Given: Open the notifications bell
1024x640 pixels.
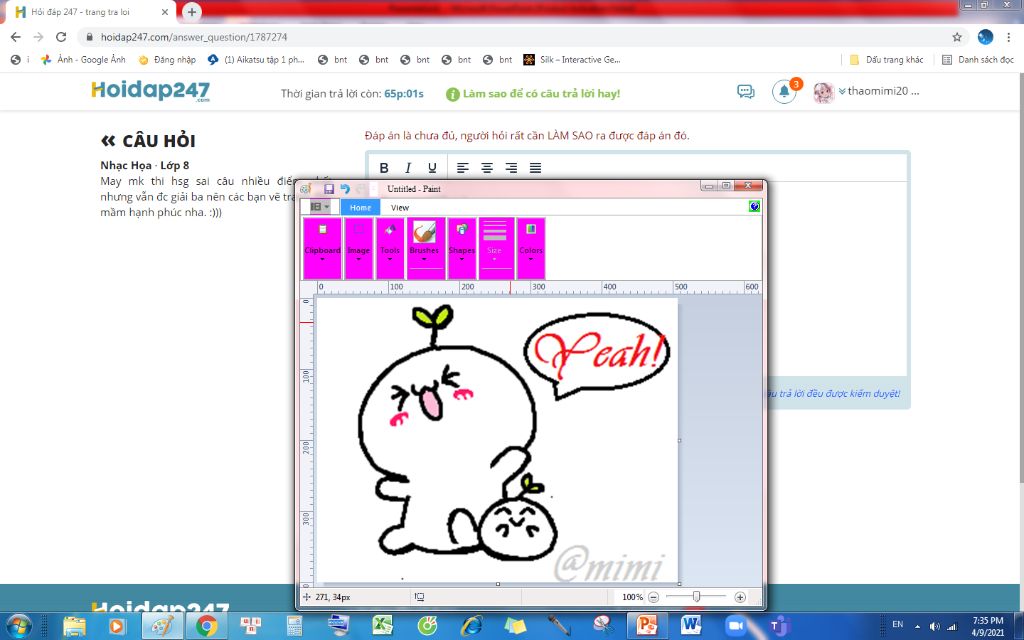Looking at the screenshot, I should 784,91.
